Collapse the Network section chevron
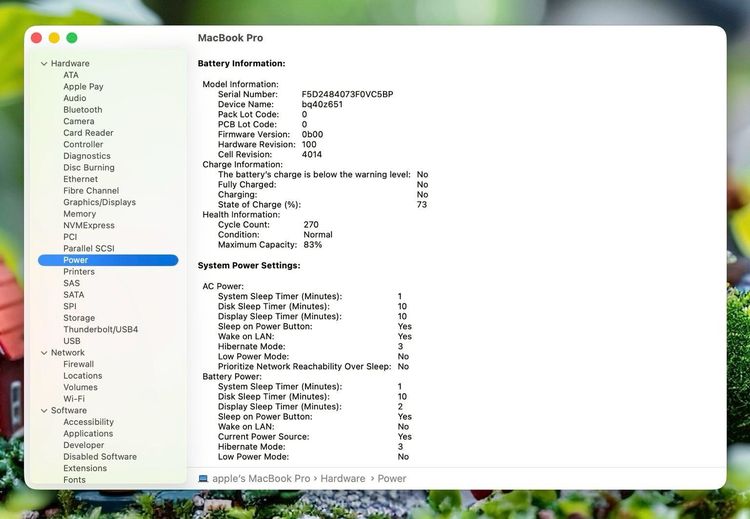This screenshot has height=519, width=750. (44, 353)
